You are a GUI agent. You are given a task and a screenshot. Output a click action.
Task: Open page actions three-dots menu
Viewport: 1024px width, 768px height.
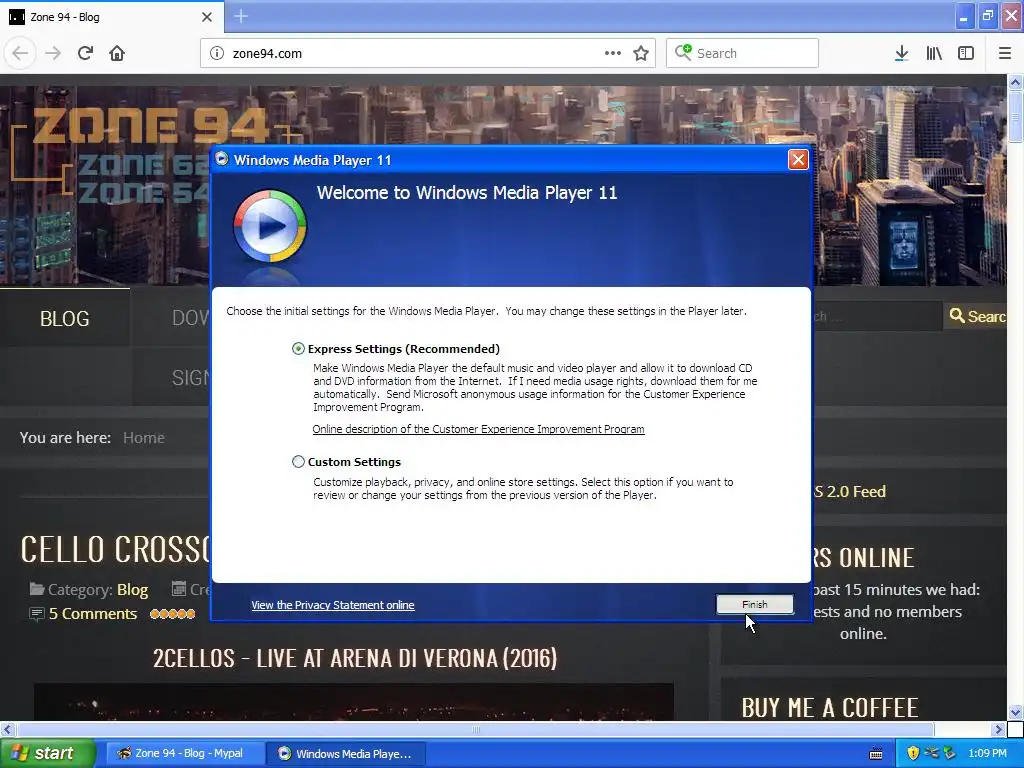613,53
